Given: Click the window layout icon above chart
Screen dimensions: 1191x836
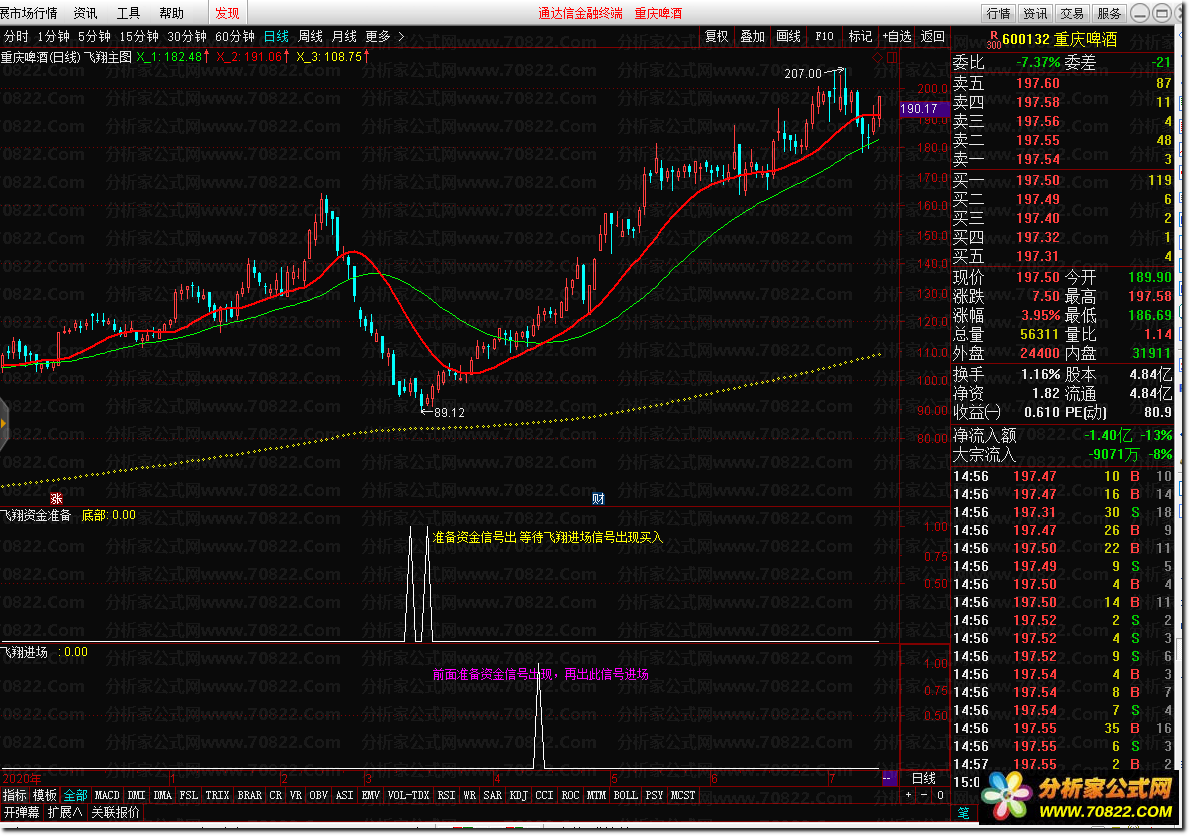Looking at the screenshot, I should pos(892,57).
